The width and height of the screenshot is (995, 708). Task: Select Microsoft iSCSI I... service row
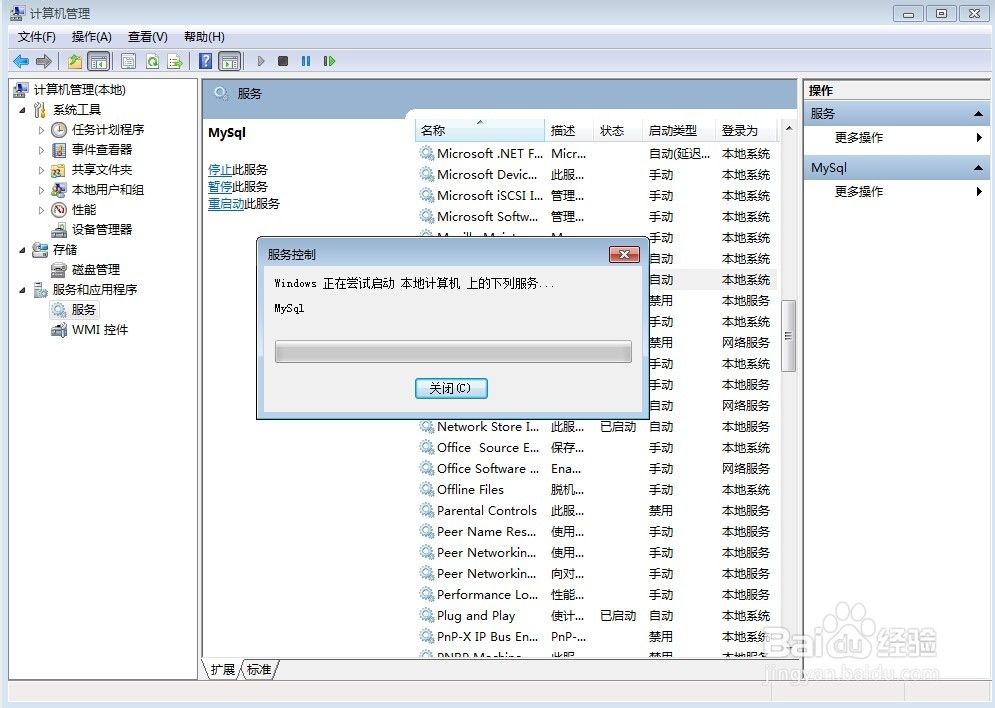click(x=596, y=195)
